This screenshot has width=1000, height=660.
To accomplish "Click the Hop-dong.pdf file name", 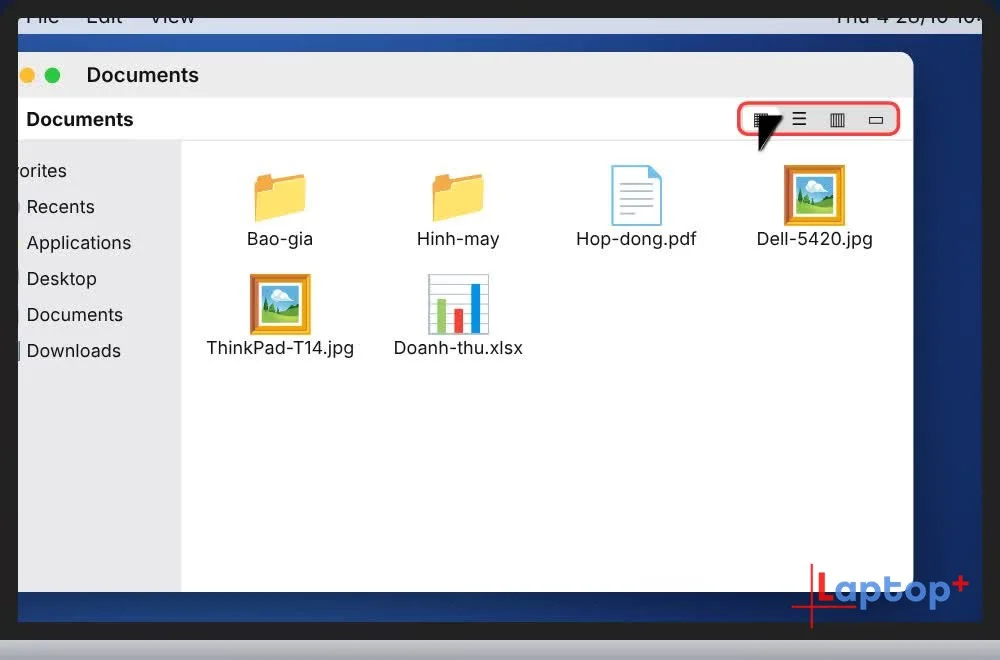I will point(636,239).
